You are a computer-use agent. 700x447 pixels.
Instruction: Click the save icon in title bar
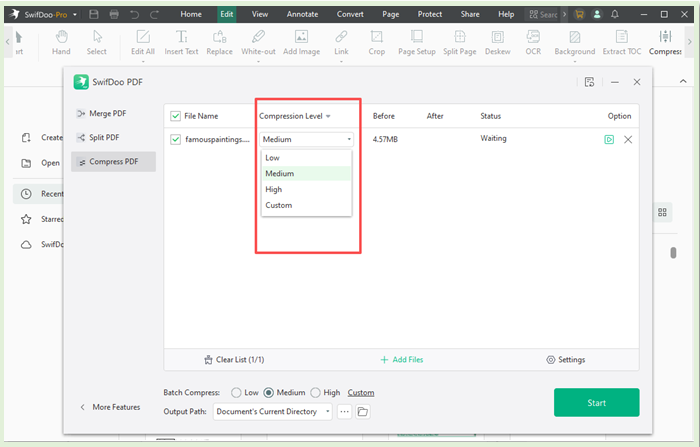pos(94,14)
